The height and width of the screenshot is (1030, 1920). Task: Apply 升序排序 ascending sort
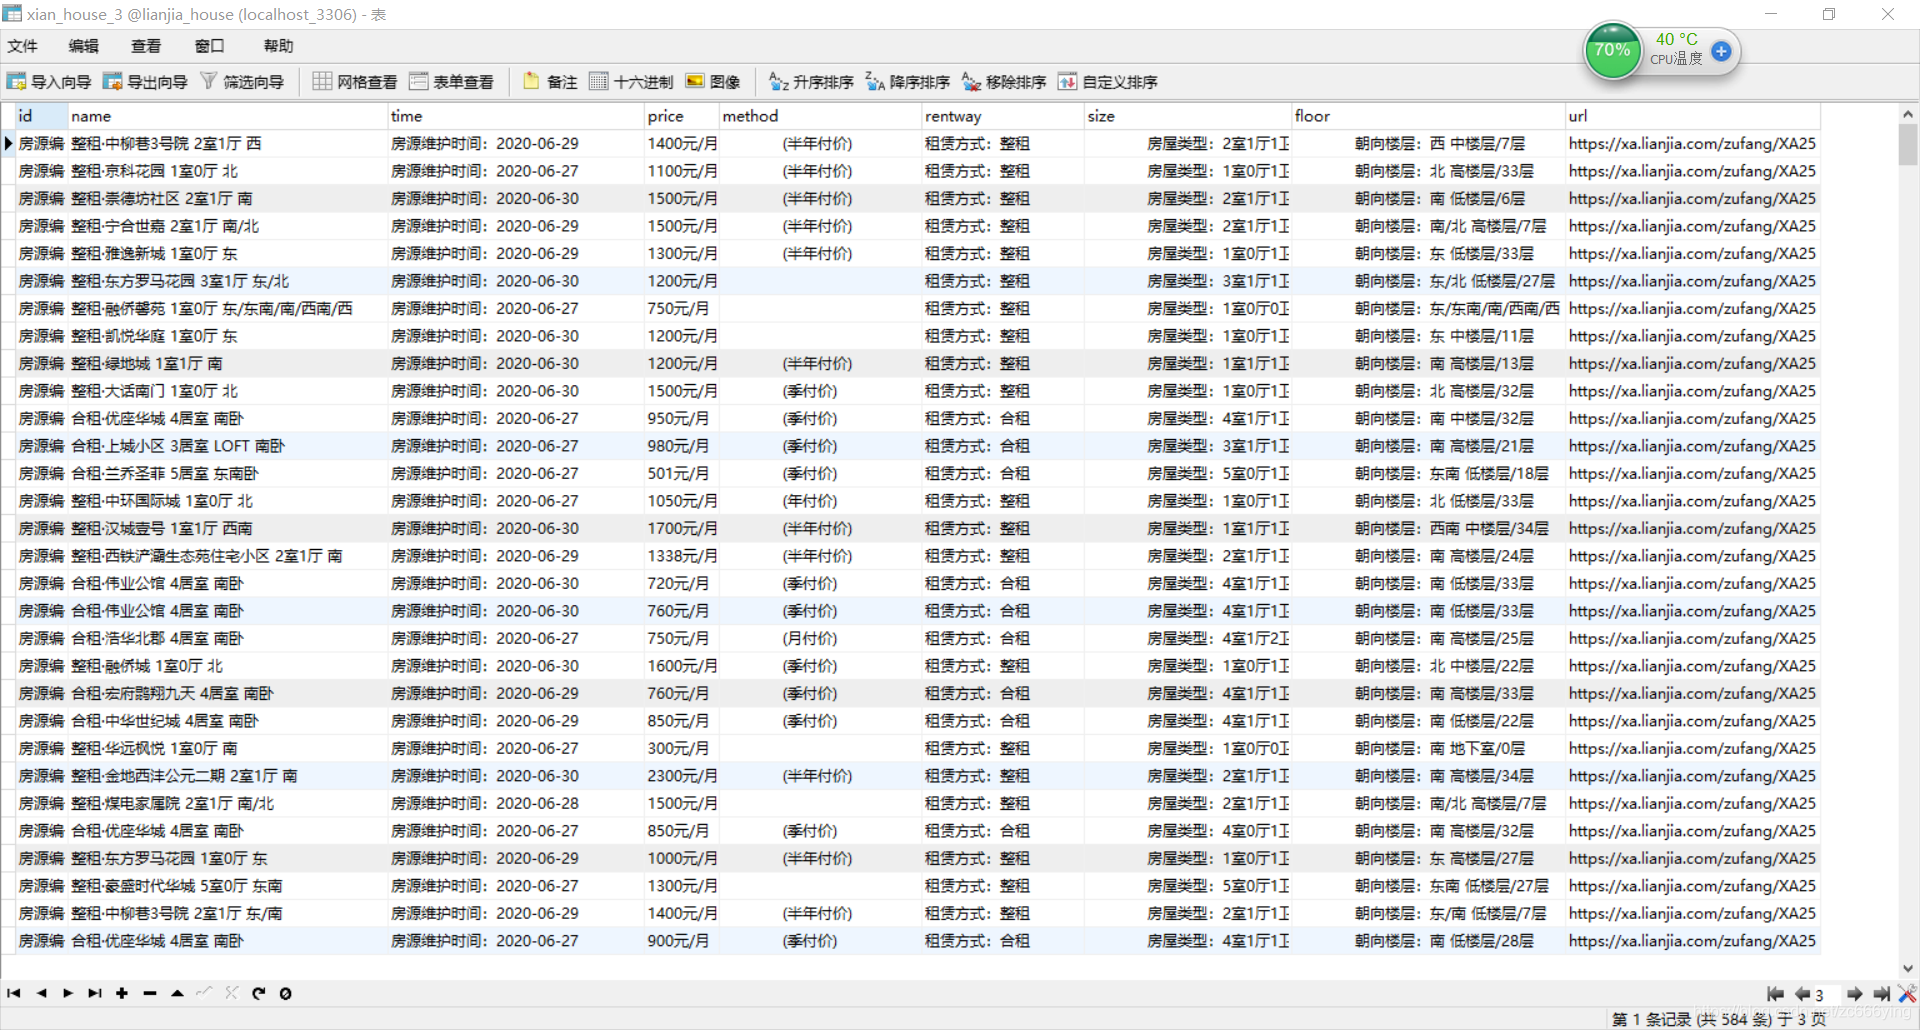811,82
